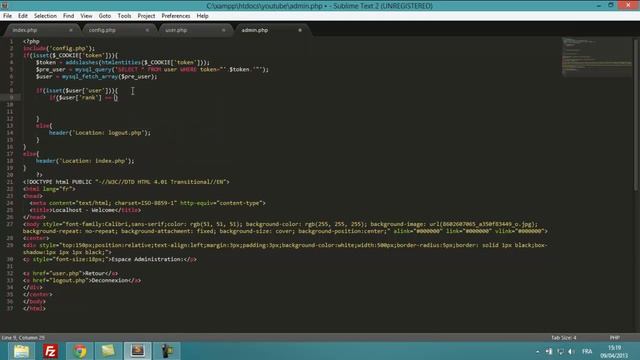
Task: Click the mysql_fetch_array line
Action: pyautogui.click(x=96, y=76)
